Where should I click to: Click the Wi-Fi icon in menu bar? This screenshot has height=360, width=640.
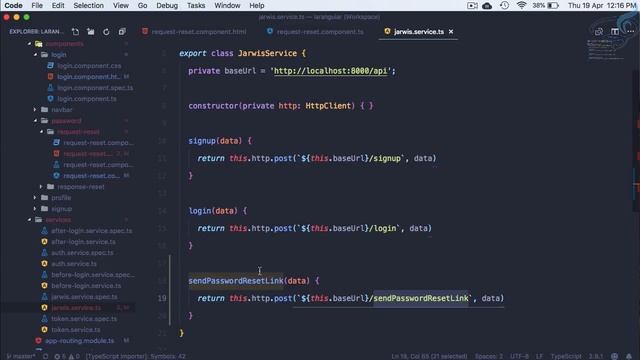(x=521, y=5)
